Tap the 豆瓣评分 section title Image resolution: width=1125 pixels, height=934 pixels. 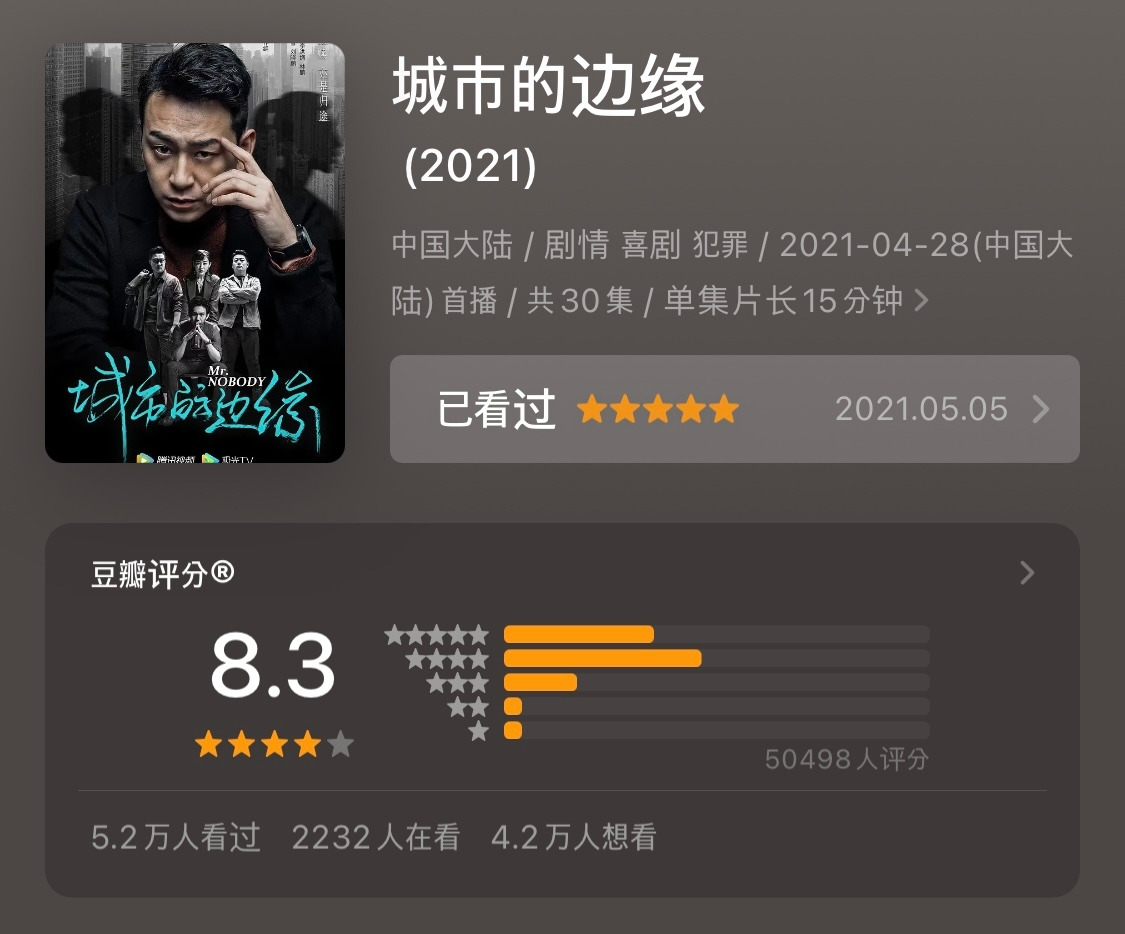(163, 574)
